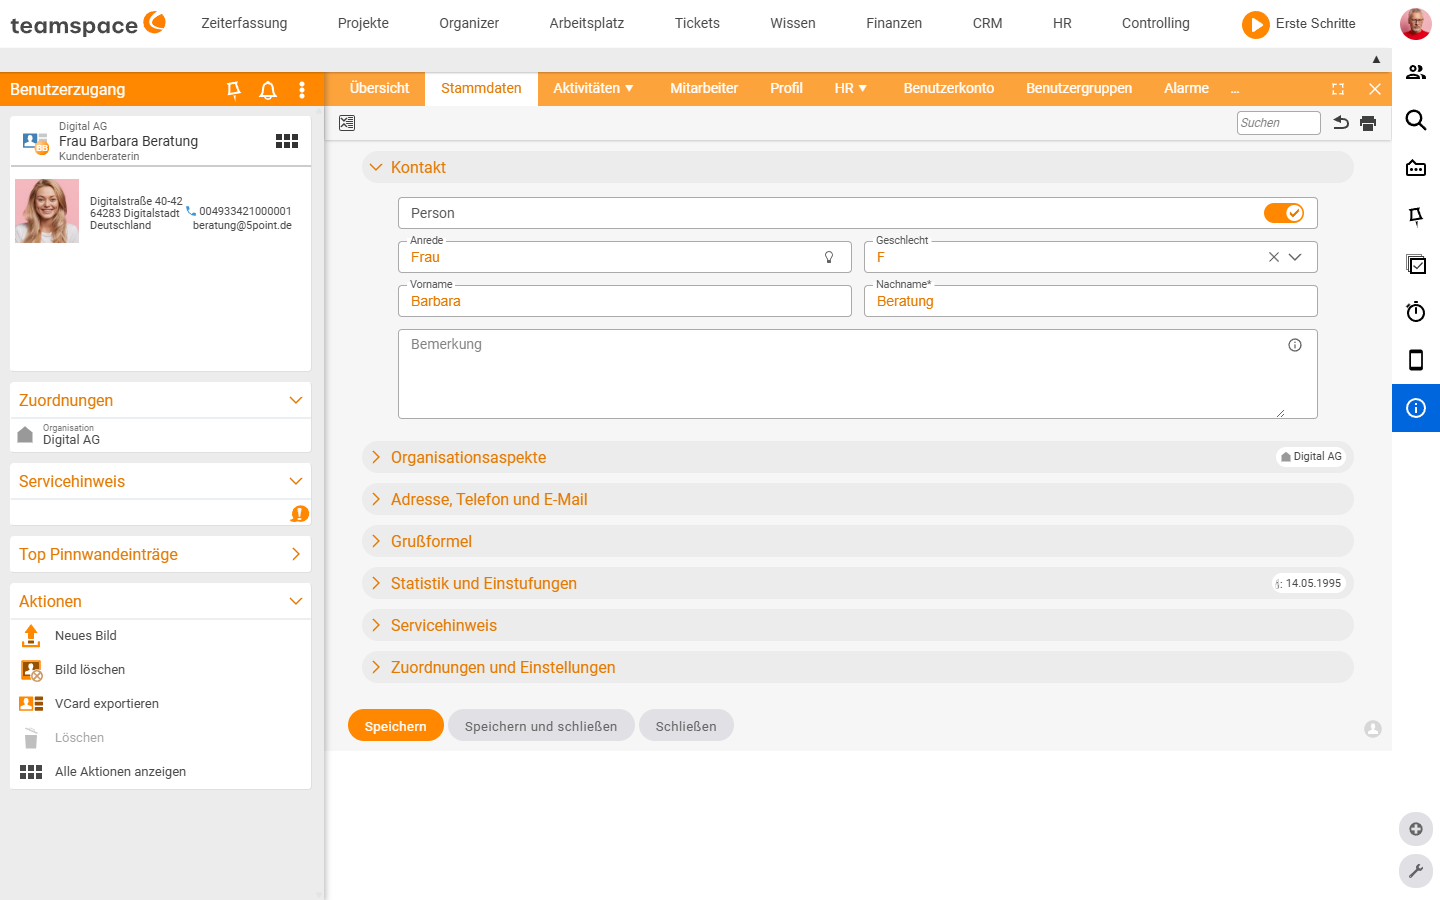Click the search magnifier in right sidebar
Image resolution: width=1440 pixels, height=900 pixels.
pos(1416,120)
